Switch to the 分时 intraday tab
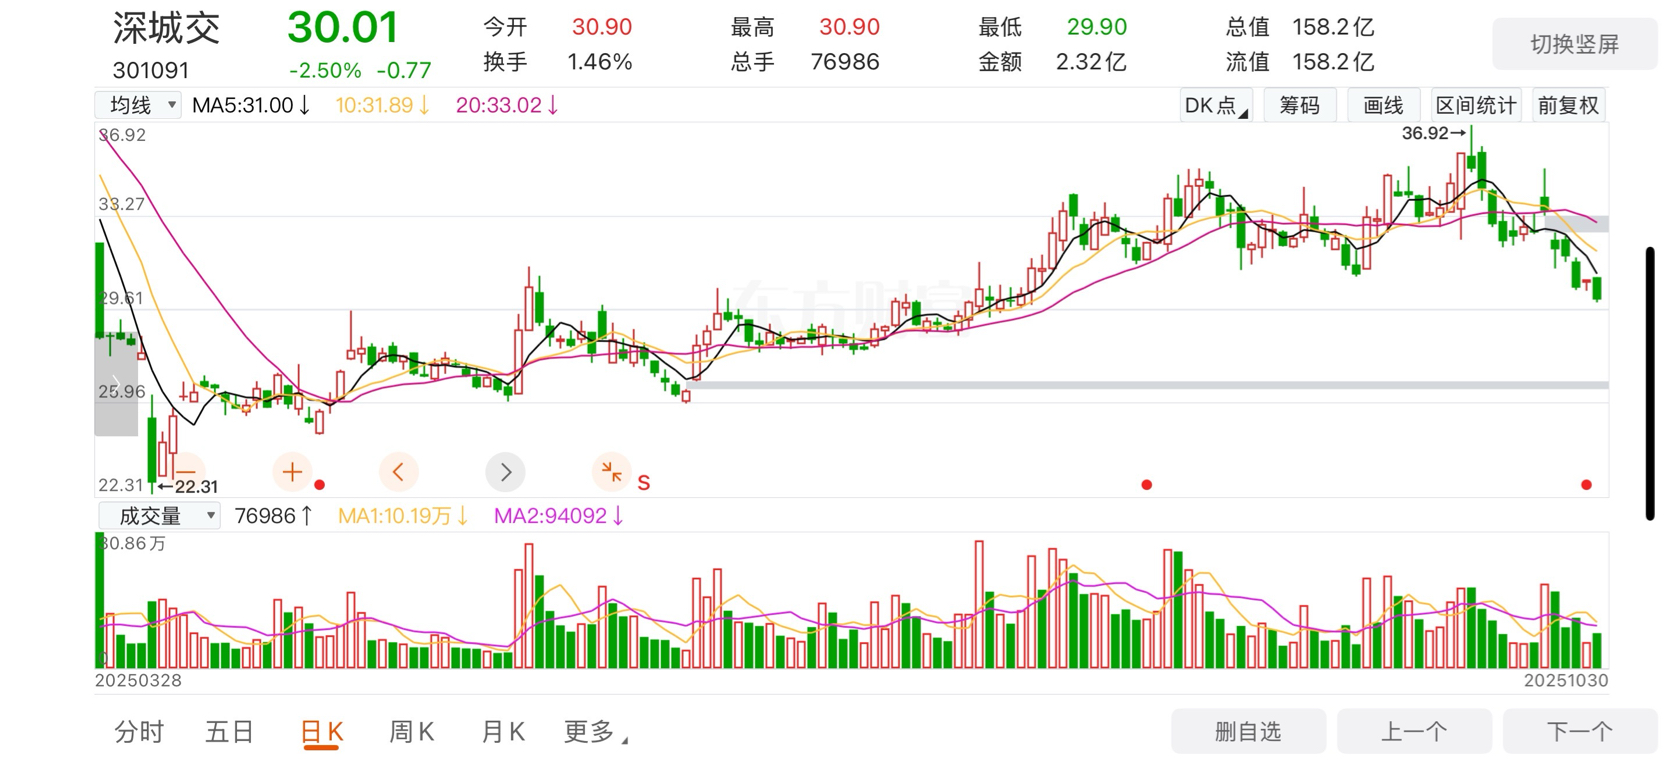1669x768 pixels. [139, 732]
